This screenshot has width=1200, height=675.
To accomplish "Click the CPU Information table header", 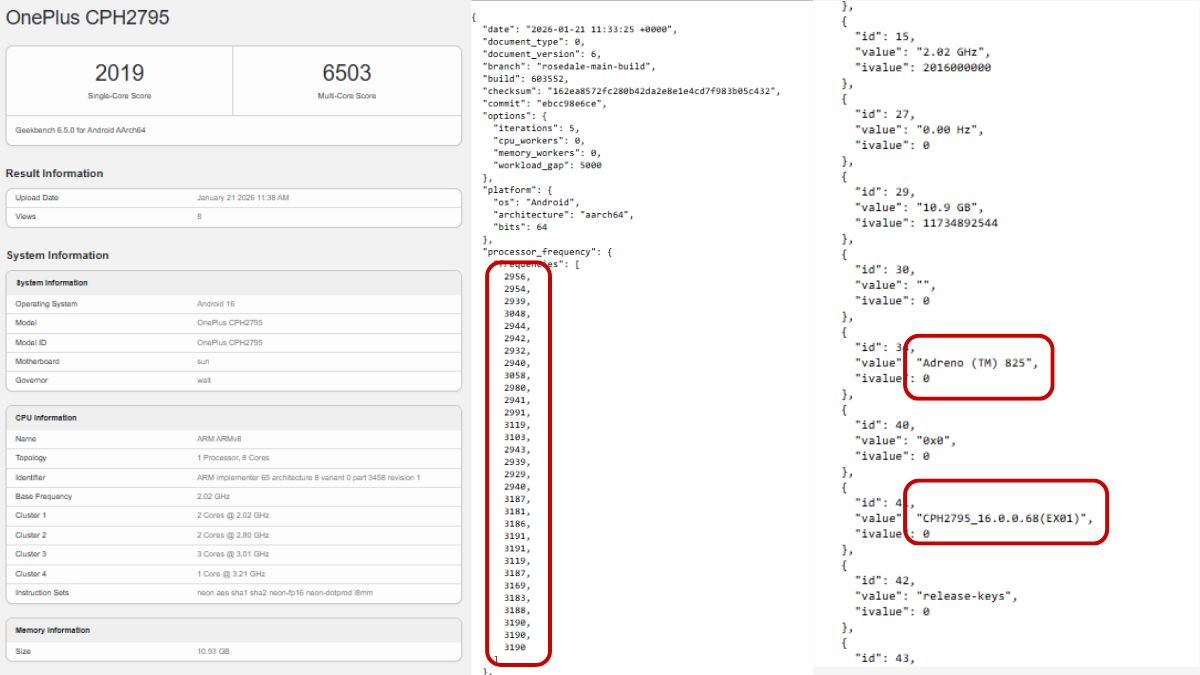I will 46,418.
